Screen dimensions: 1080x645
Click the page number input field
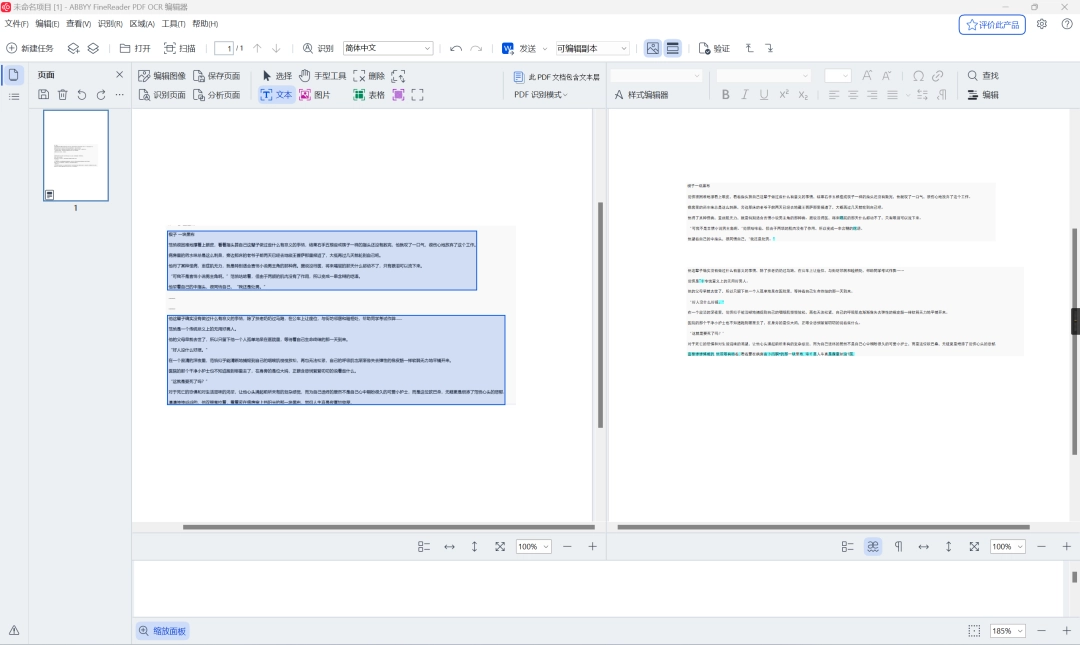[x=224, y=48]
